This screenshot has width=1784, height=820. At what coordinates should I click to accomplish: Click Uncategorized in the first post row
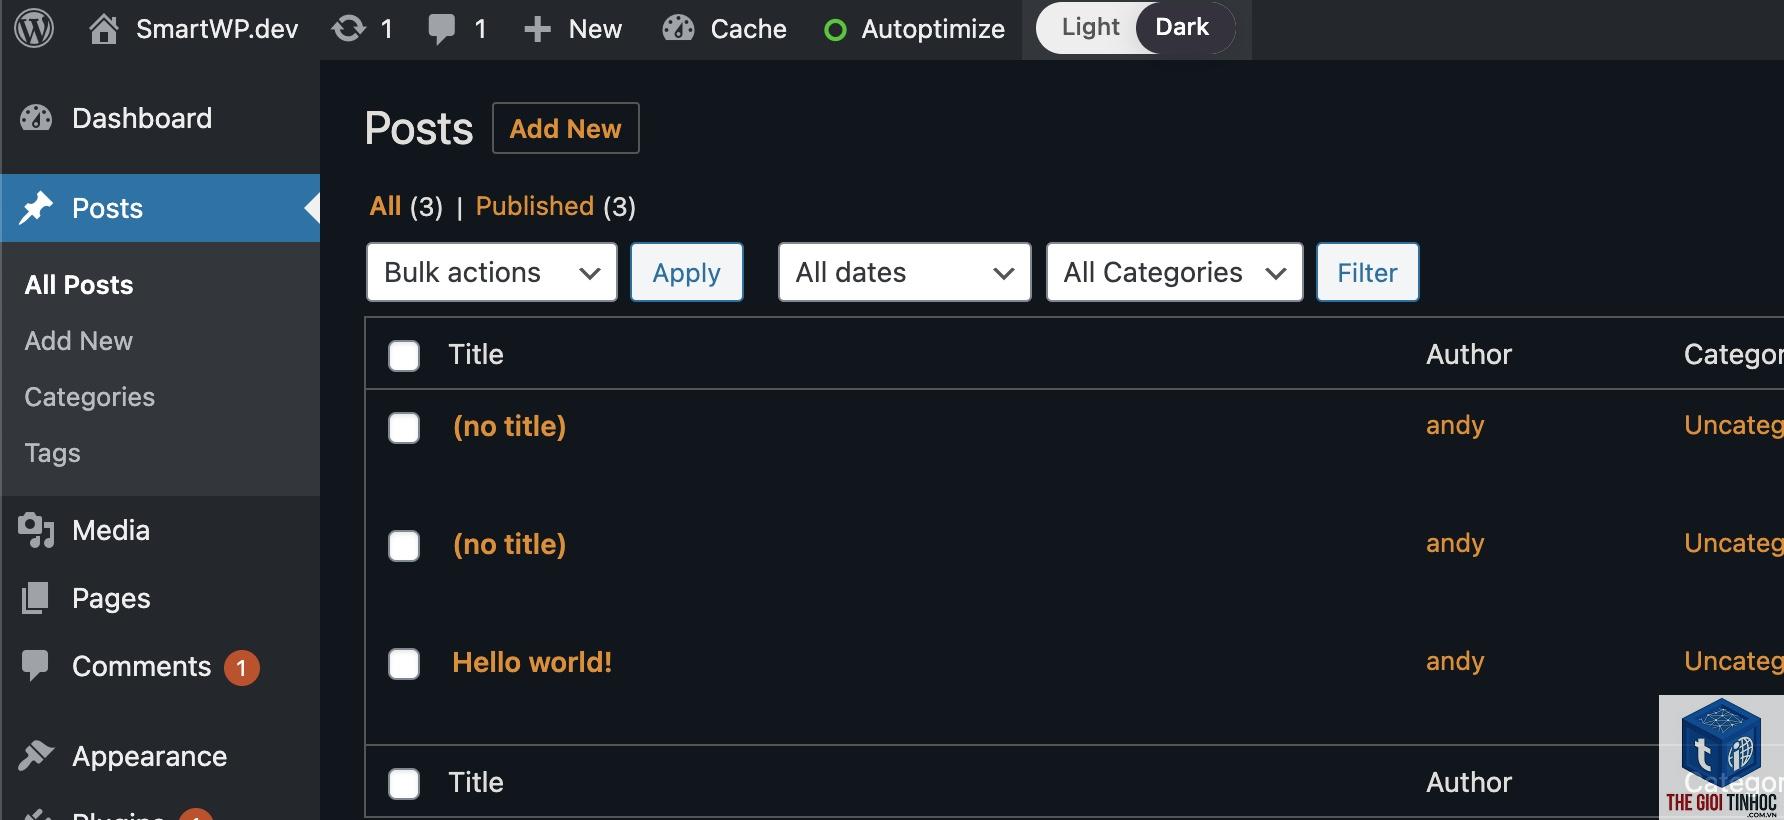1733,425
